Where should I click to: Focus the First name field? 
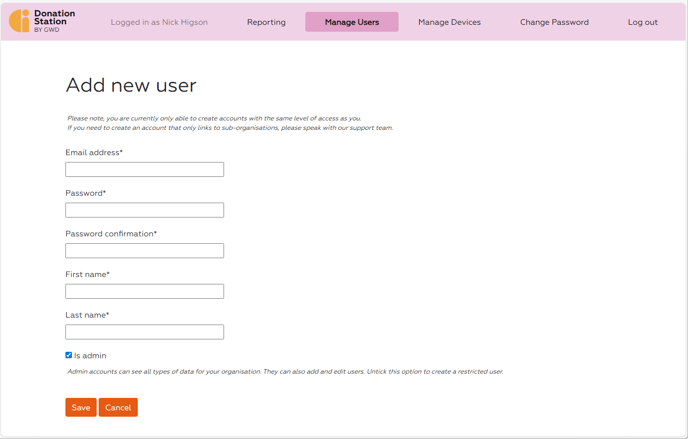(x=144, y=291)
